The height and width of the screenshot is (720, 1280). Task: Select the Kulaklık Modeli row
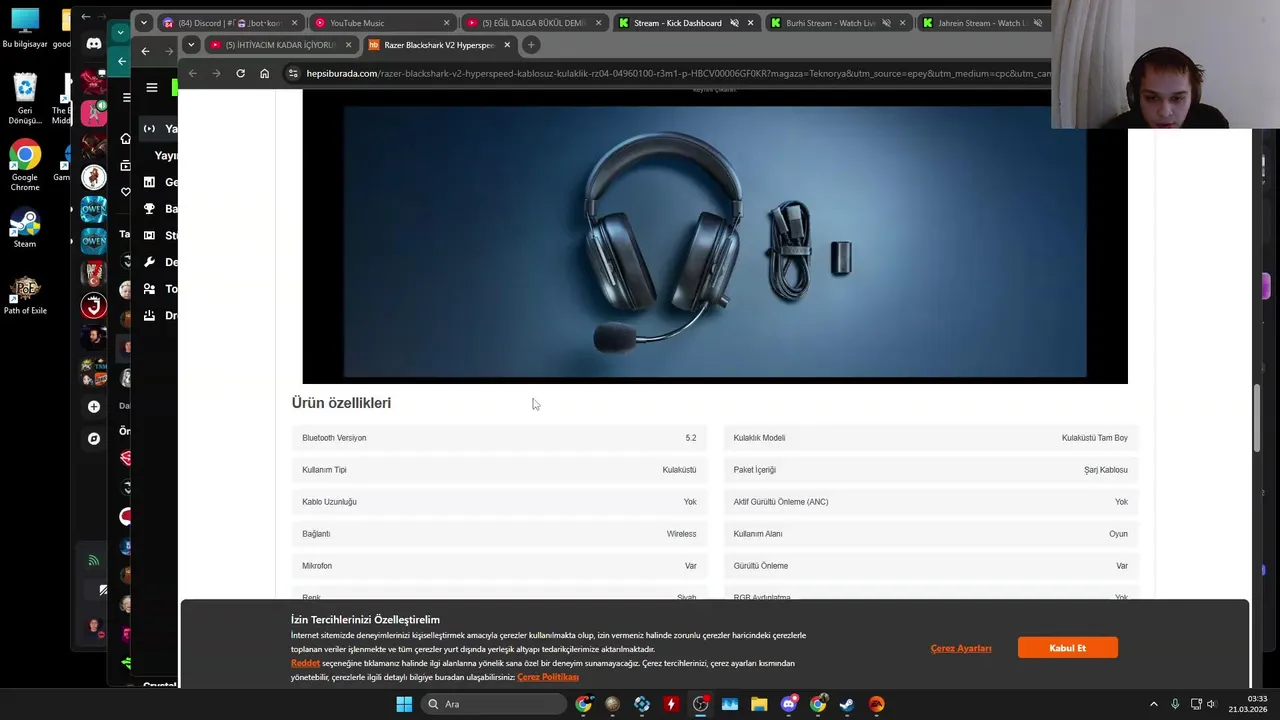931,438
